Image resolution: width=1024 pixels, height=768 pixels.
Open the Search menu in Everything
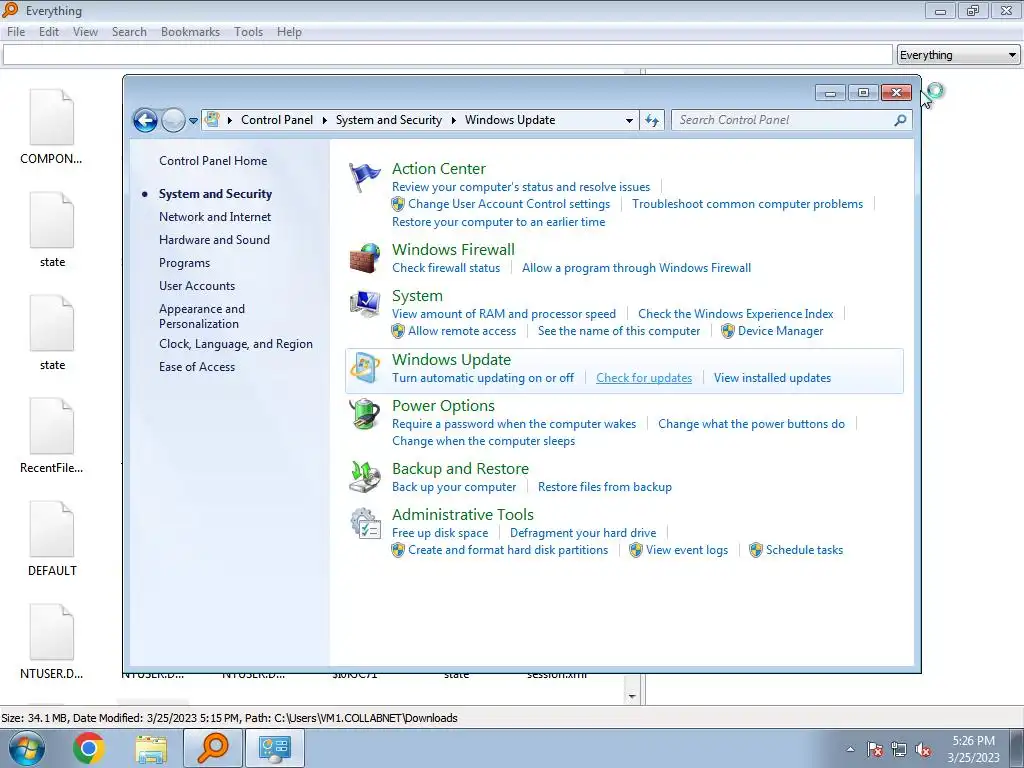pyautogui.click(x=129, y=31)
